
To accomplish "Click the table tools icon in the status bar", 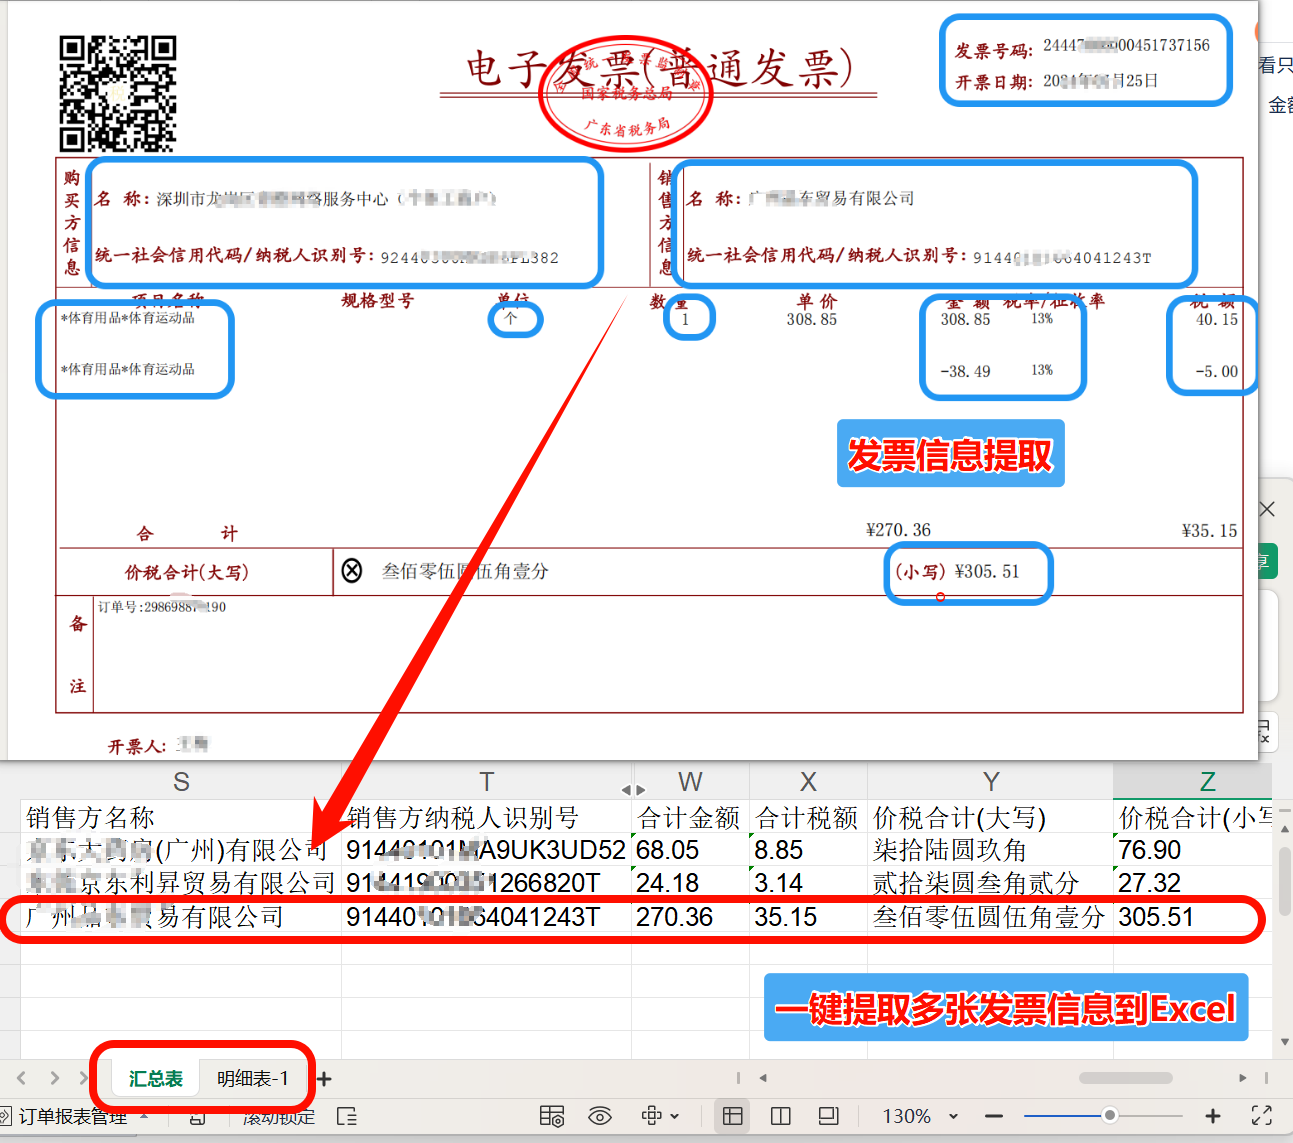I will (551, 1116).
